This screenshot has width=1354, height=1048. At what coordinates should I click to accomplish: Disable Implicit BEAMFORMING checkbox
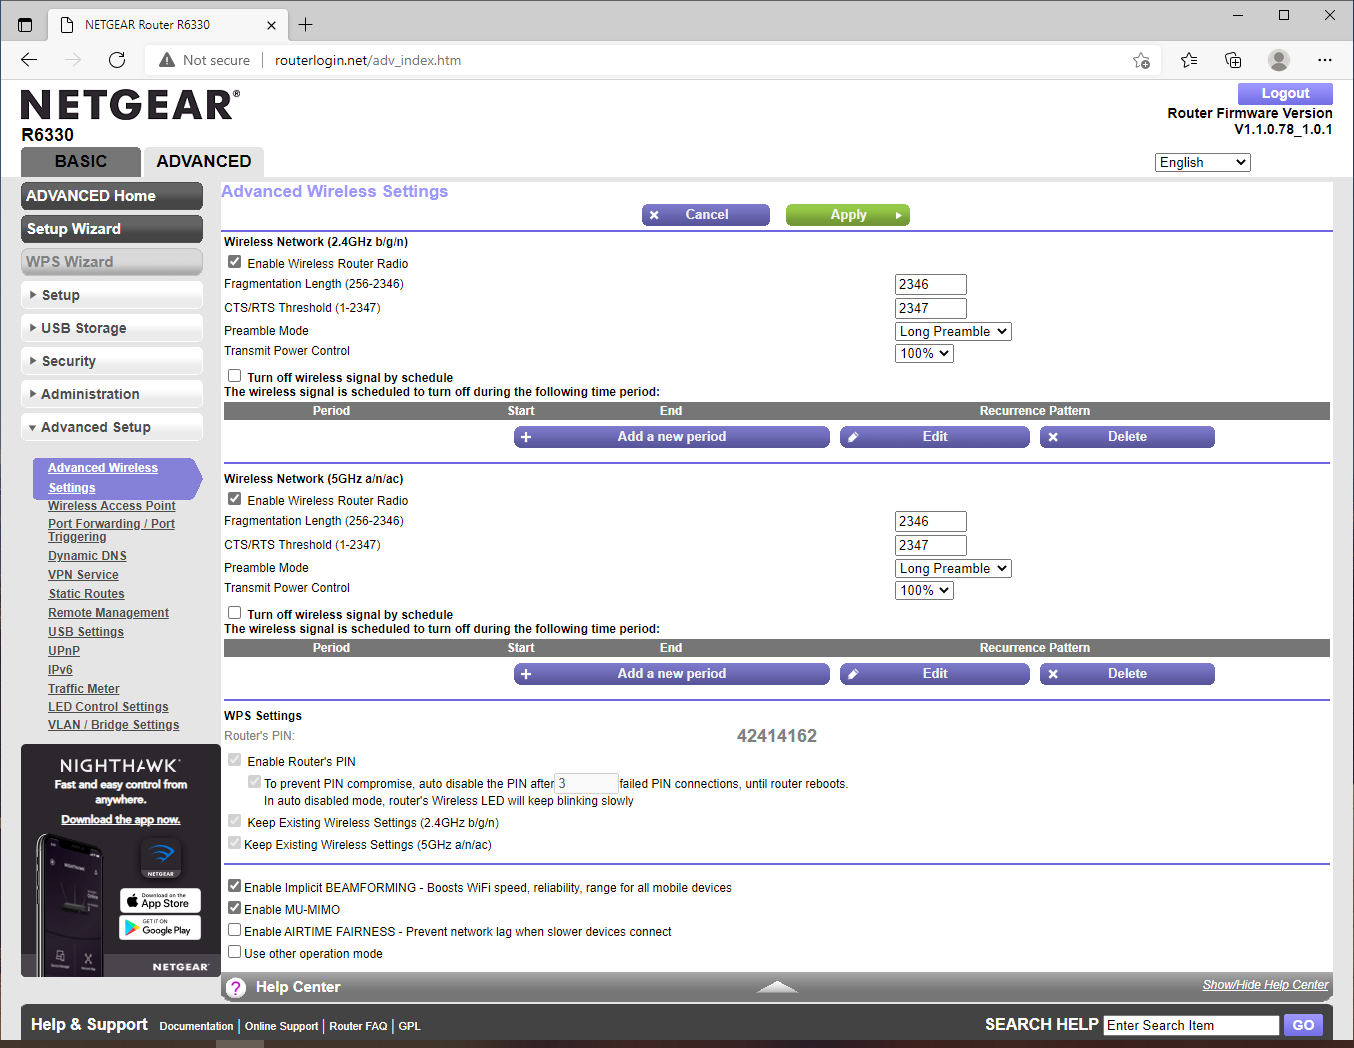coord(235,886)
